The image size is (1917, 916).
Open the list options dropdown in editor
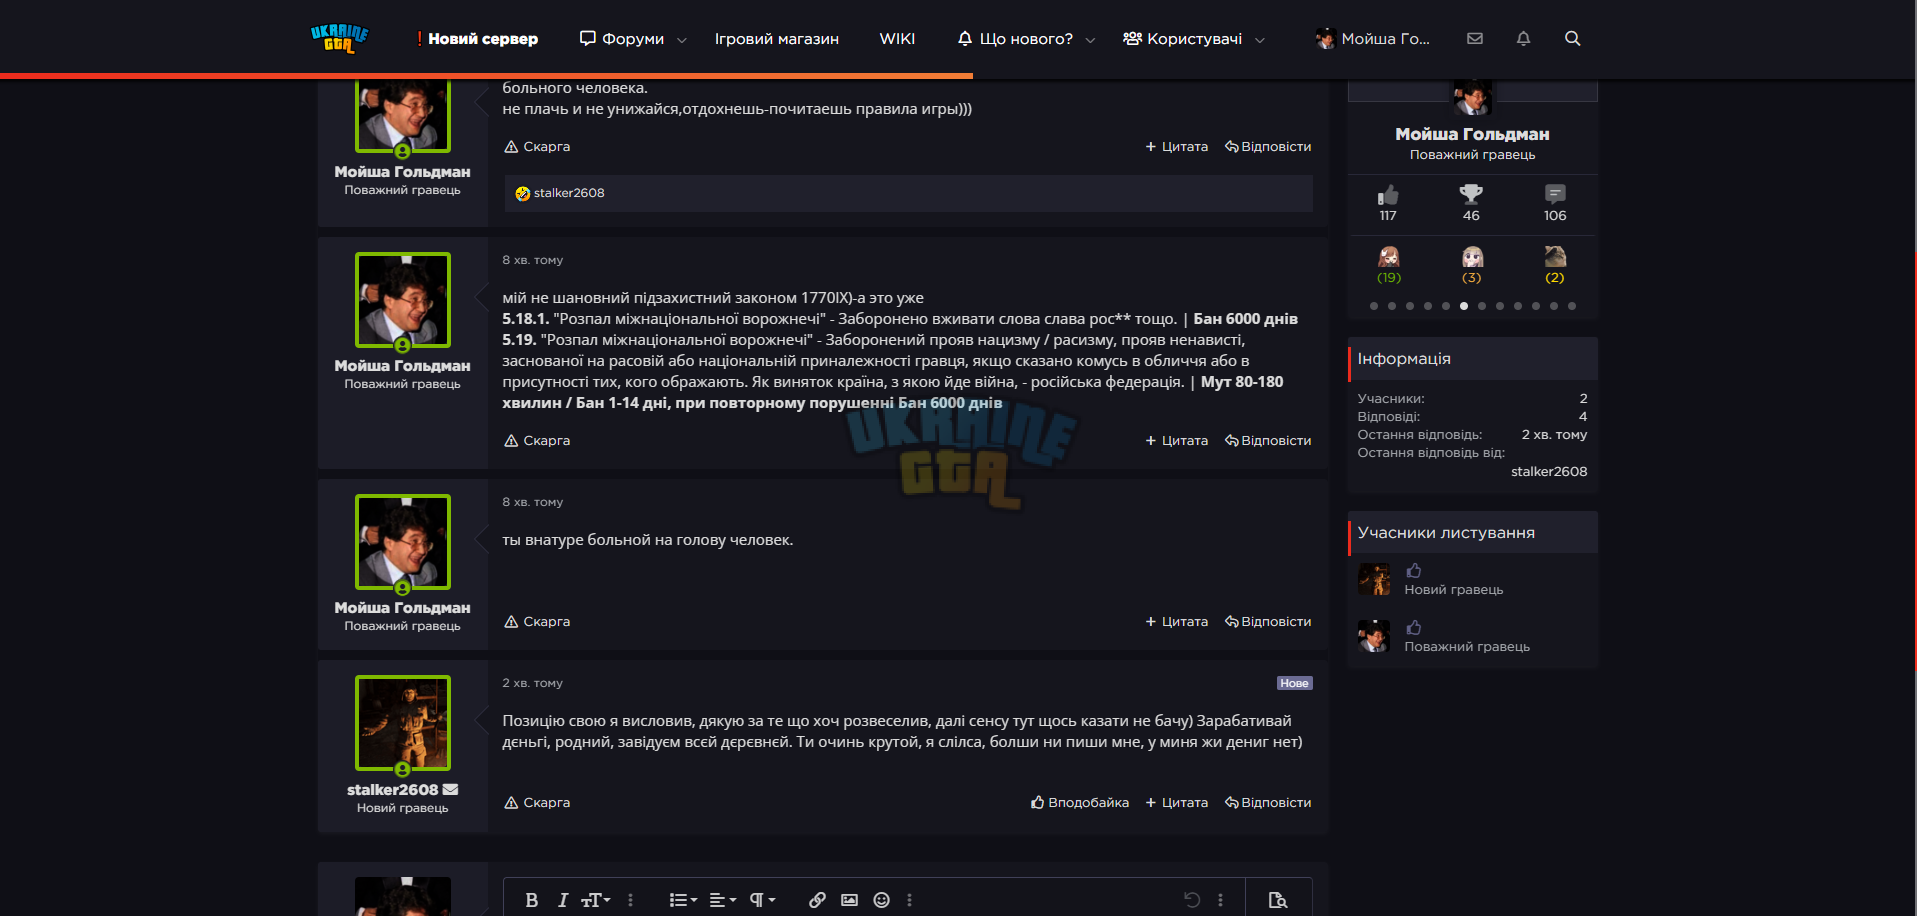683,900
